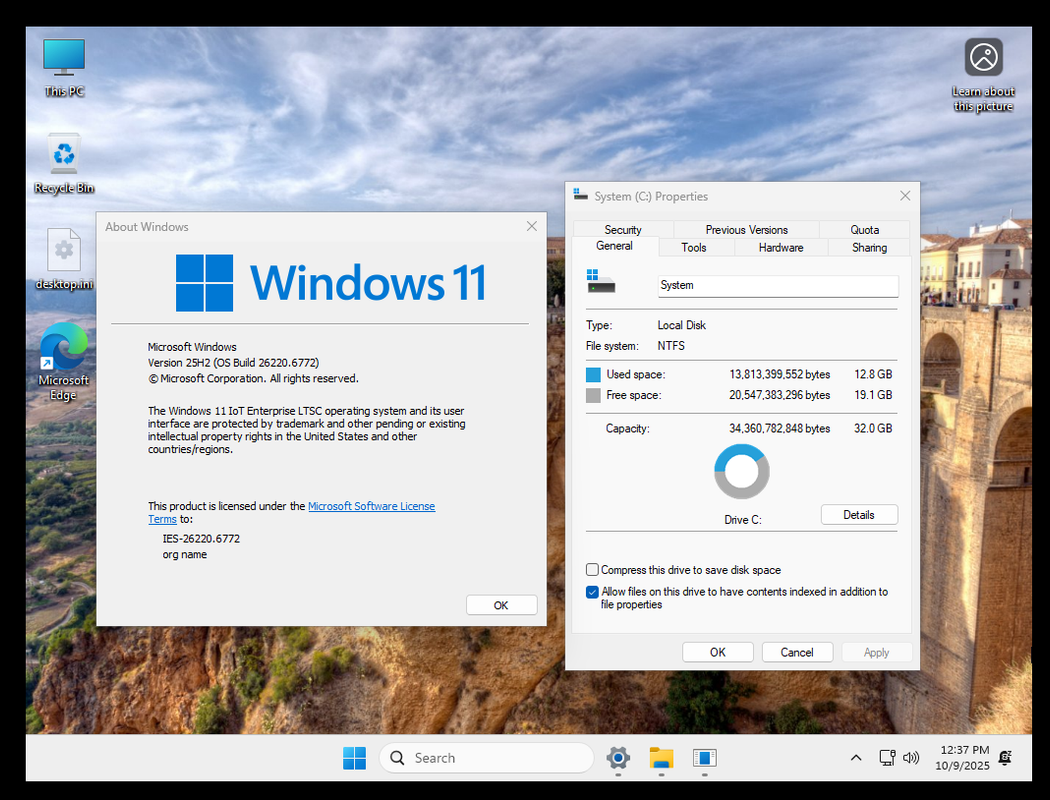1050x800 pixels.
Task: Open the Windows Start button
Action: [x=354, y=758]
